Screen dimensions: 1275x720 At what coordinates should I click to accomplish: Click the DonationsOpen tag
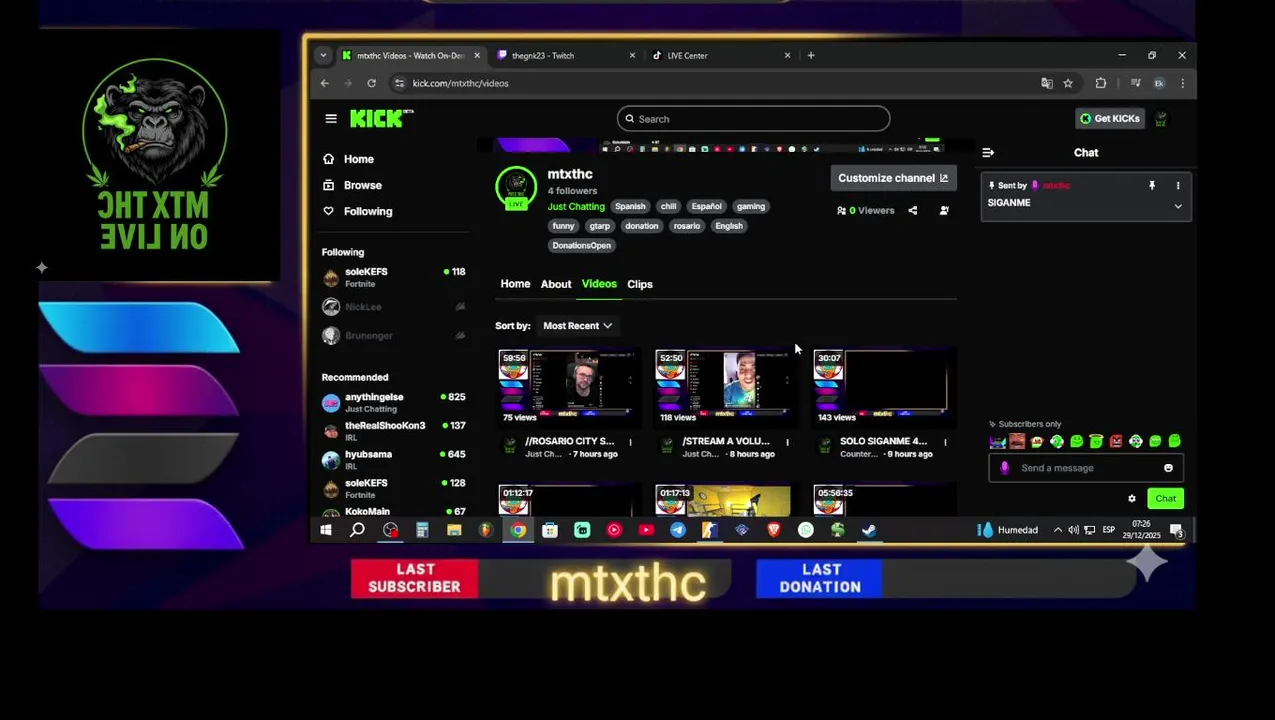click(581, 246)
